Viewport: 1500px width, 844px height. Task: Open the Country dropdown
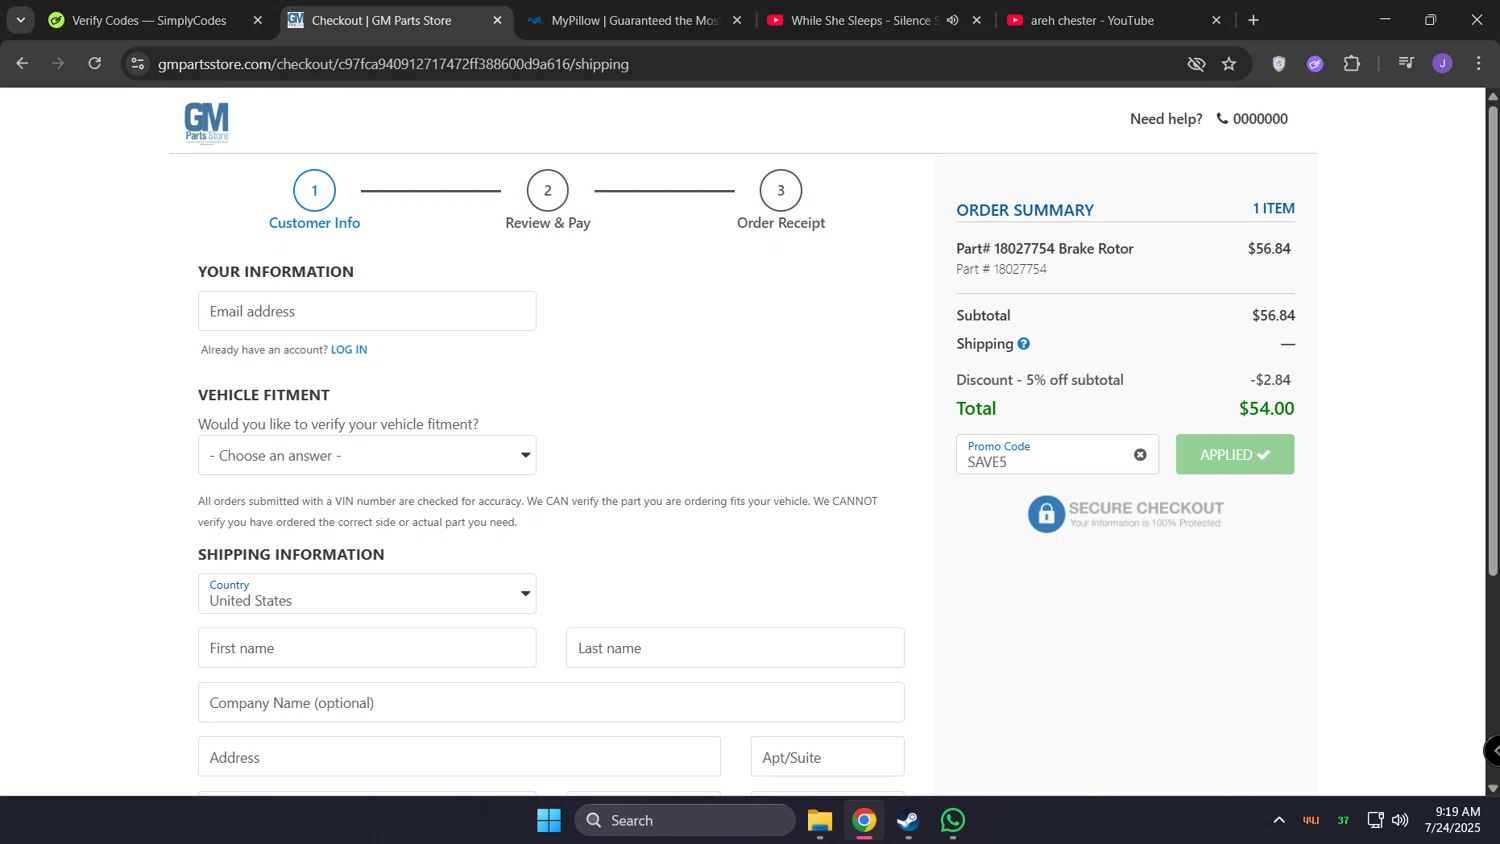(x=367, y=594)
